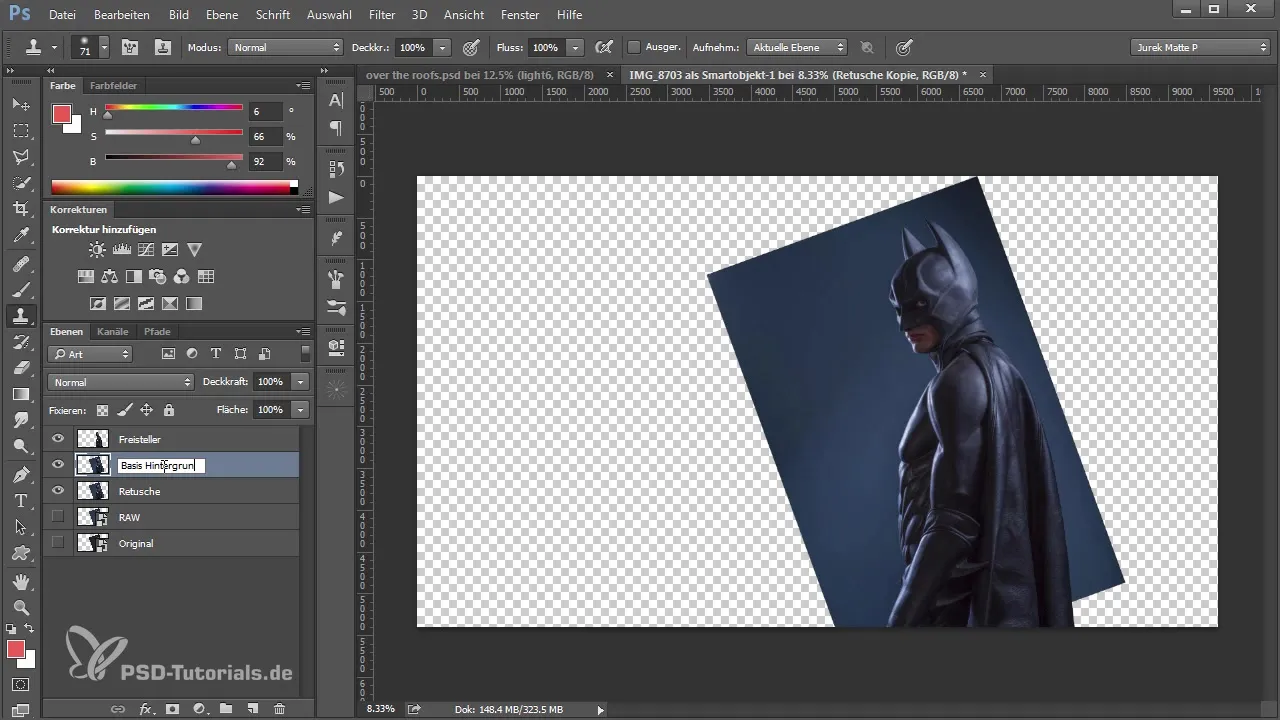Toggle lock all for layer

(x=169, y=410)
